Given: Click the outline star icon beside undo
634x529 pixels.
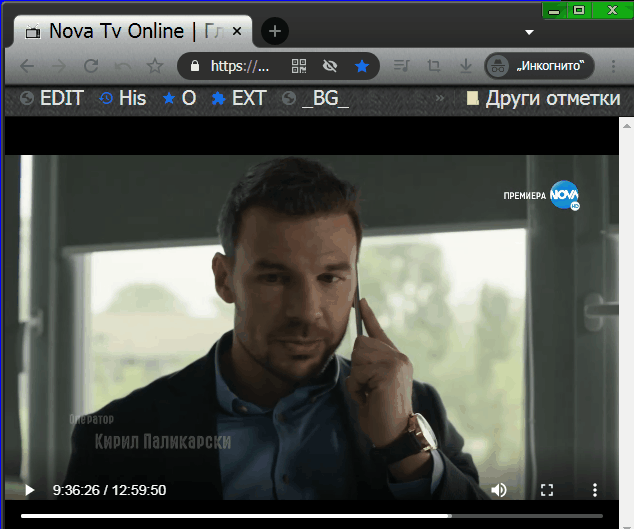Looking at the screenshot, I should pos(155,66).
